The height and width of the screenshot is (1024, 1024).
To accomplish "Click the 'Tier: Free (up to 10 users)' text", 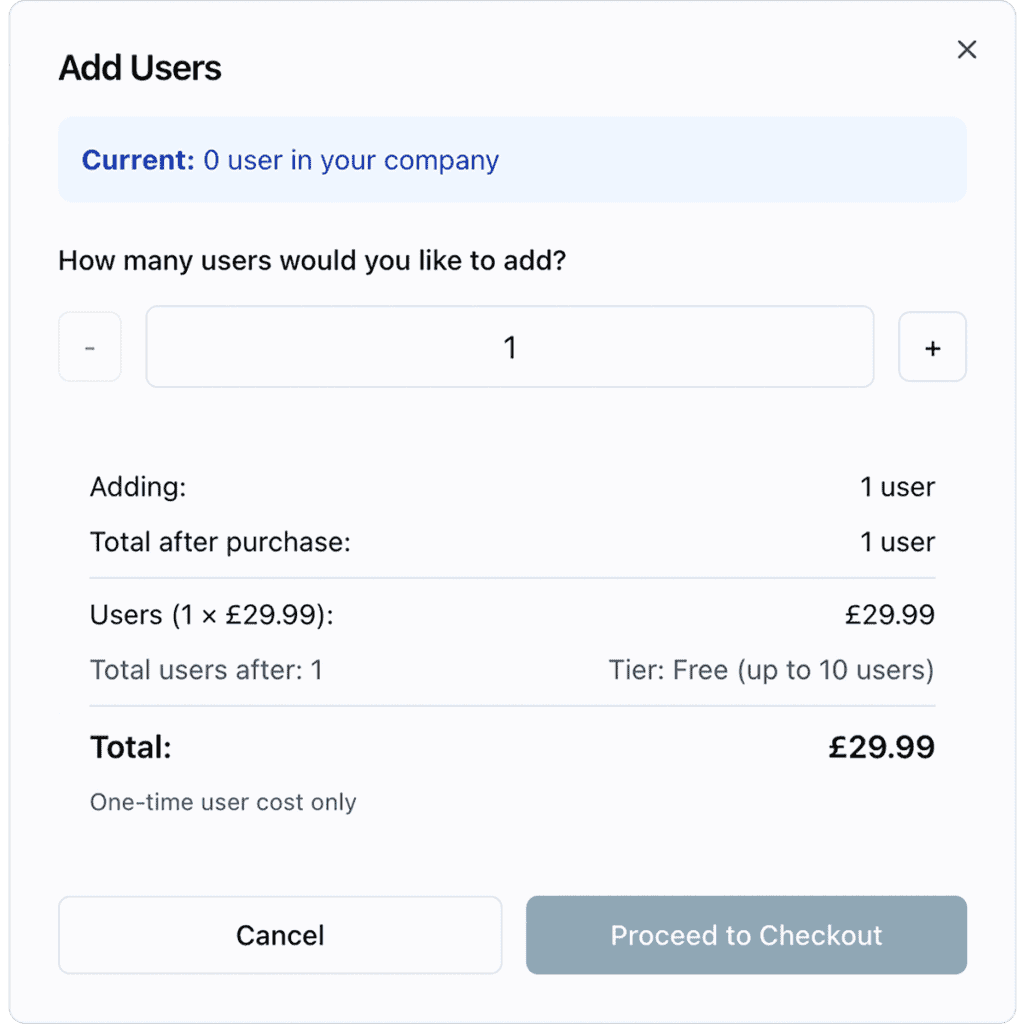I will (x=771, y=669).
